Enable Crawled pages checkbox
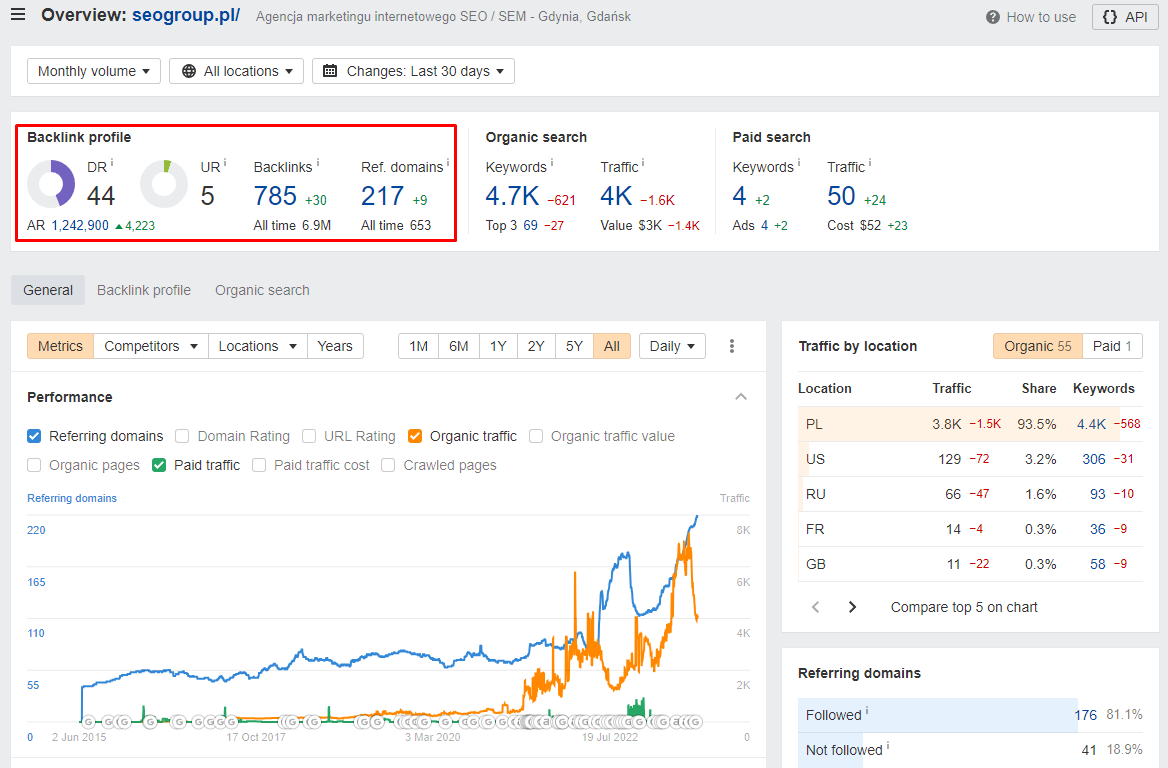Screen dimensions: 1168x768 point(388,466)
